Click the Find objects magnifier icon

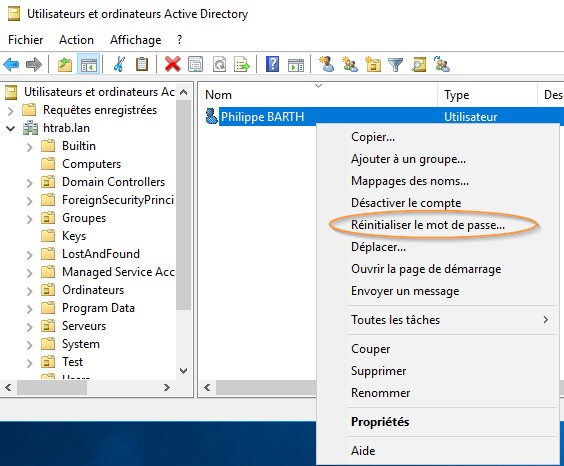coord(419,65)
